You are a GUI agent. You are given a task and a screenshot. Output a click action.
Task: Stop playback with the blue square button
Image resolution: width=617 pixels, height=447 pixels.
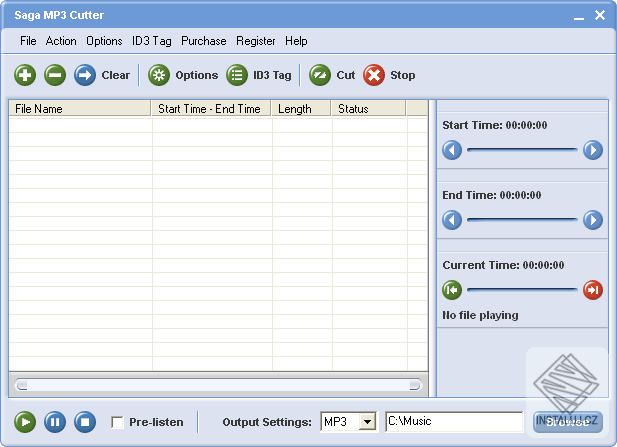pyautogui.click(x=85, y=422)
